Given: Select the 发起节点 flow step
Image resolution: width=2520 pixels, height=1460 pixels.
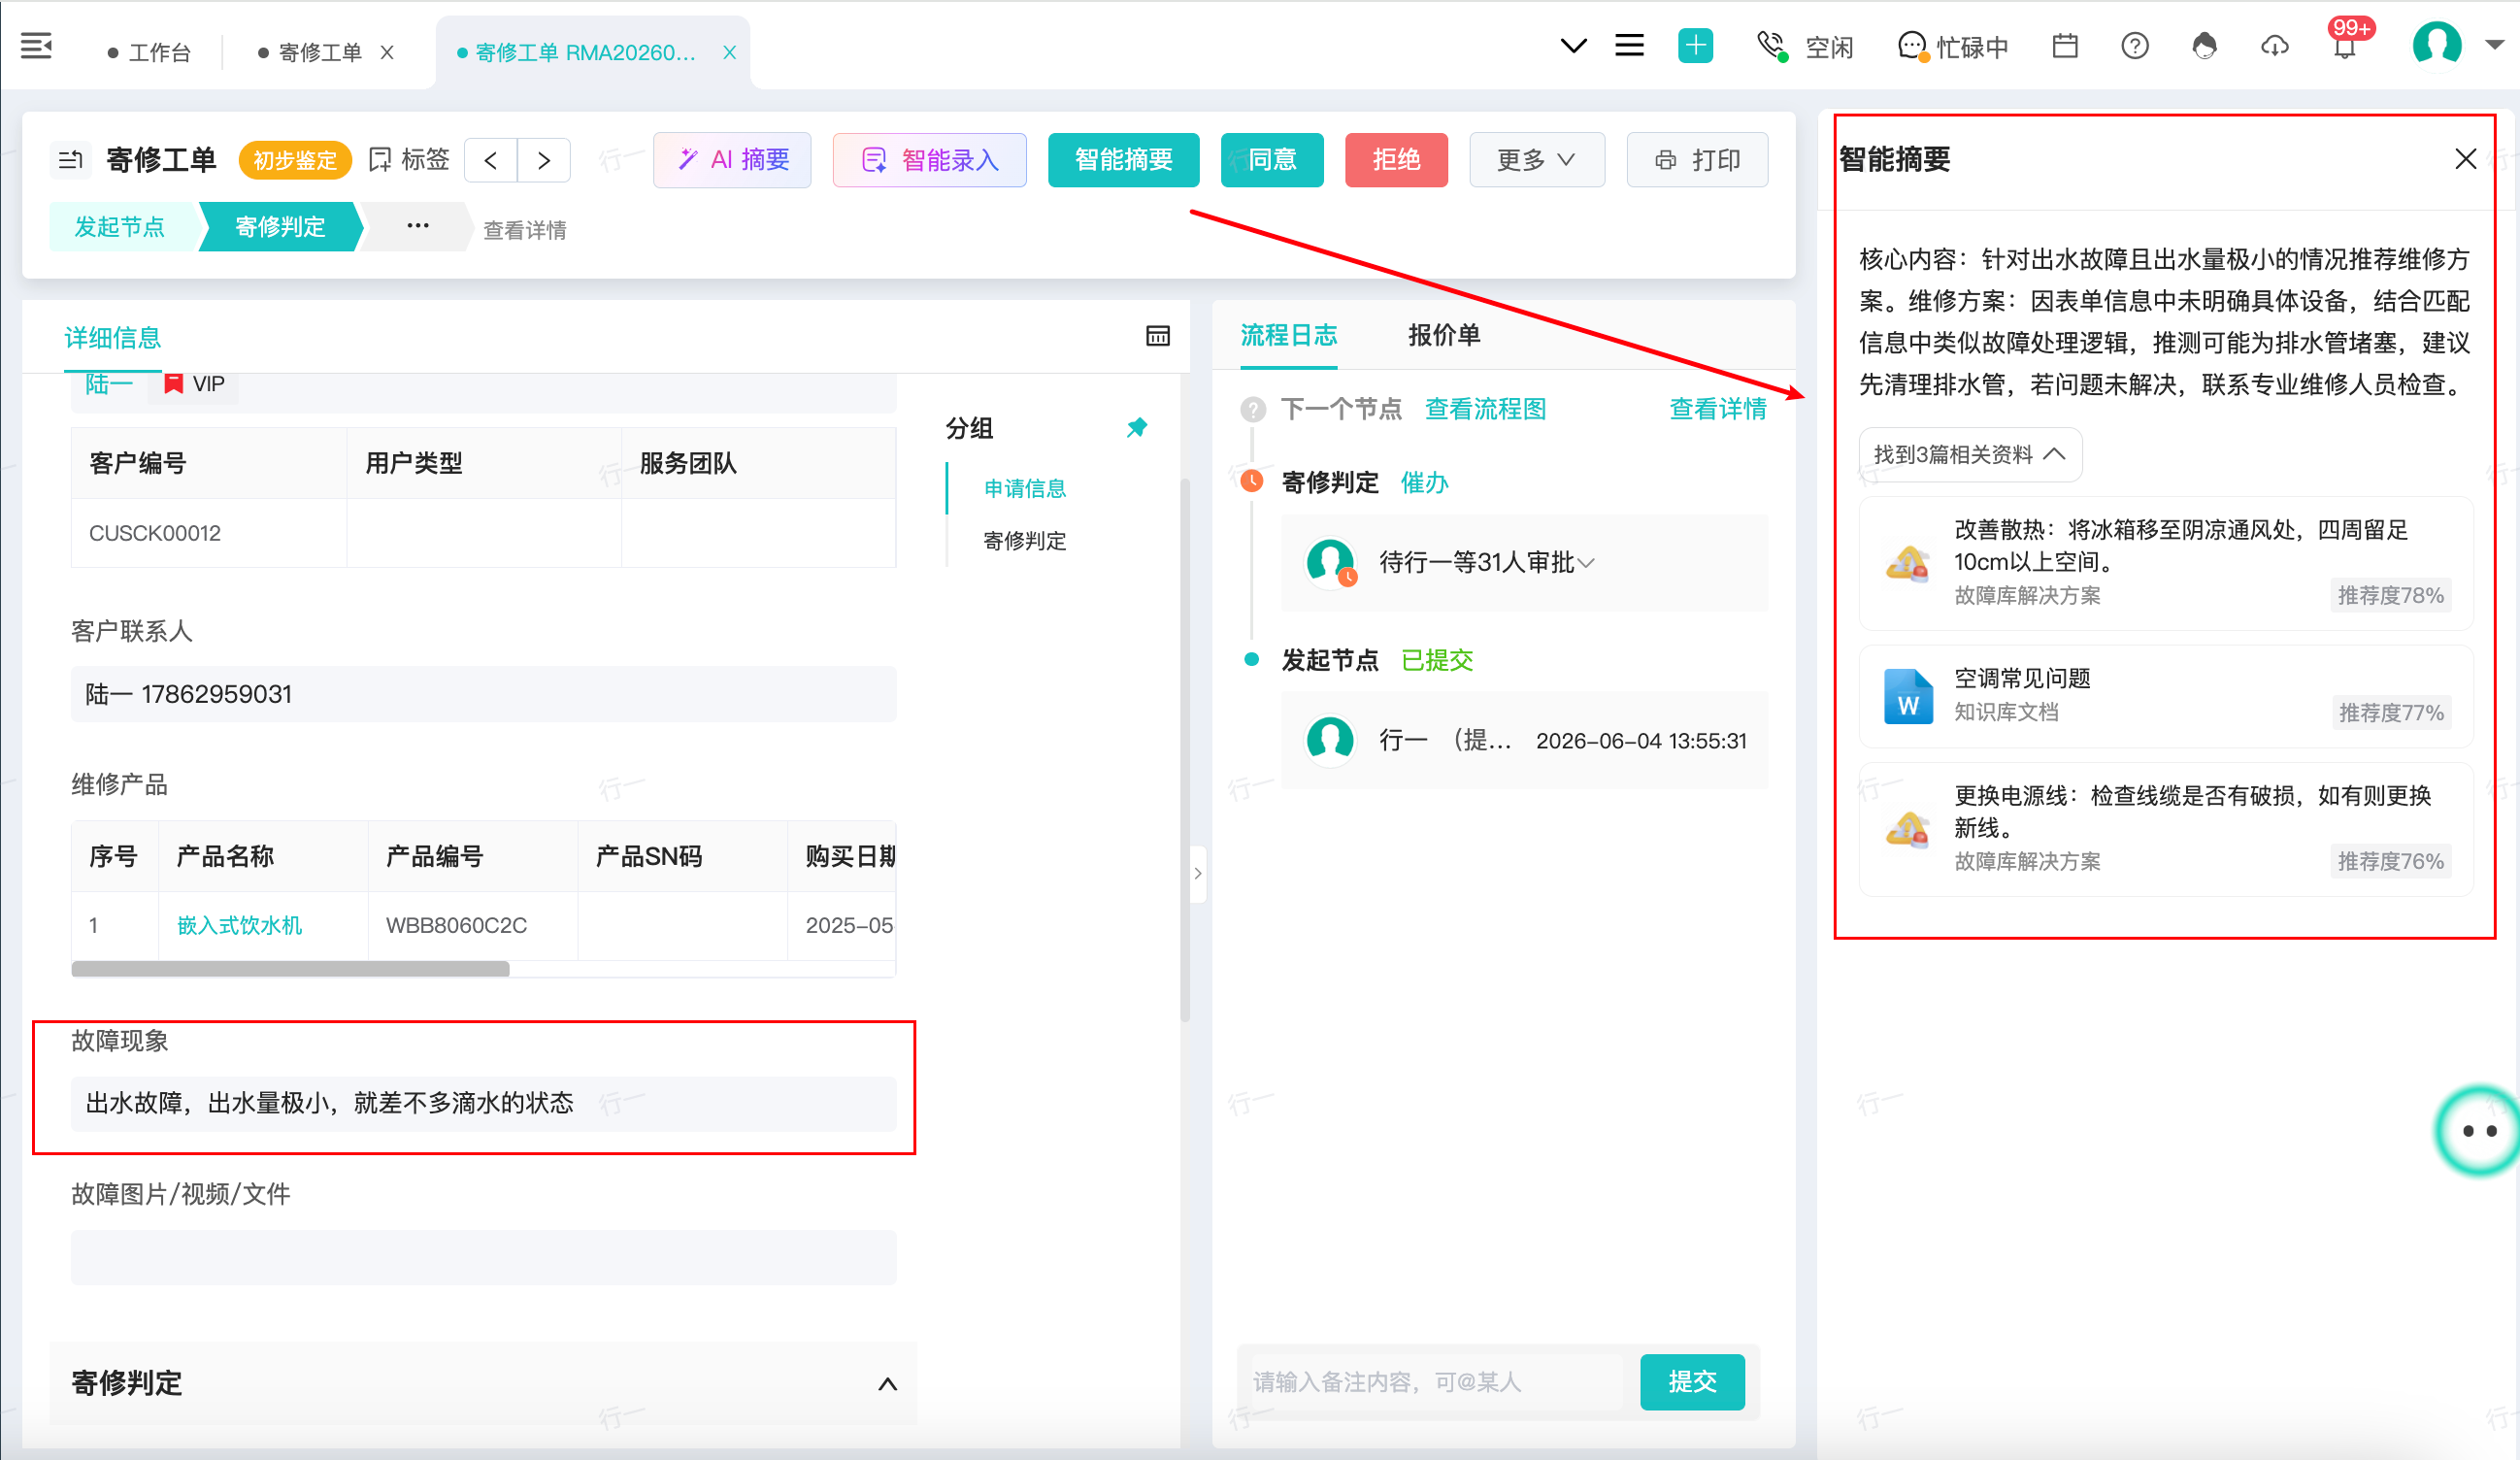Looking at the screenshot, I should click(x=120, y=227).
